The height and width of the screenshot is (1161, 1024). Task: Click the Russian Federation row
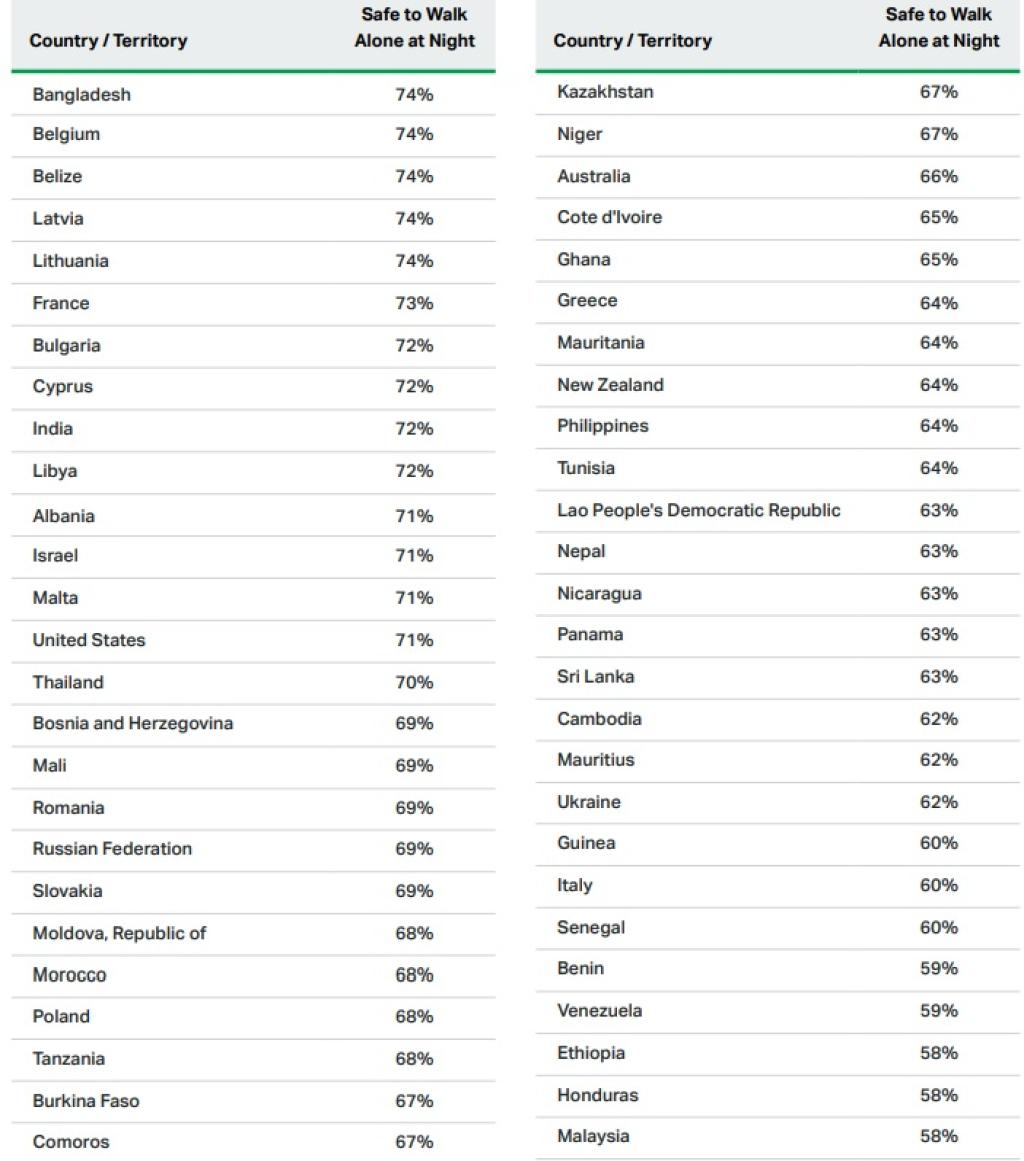pyautogui.click(x=112, y=848)
